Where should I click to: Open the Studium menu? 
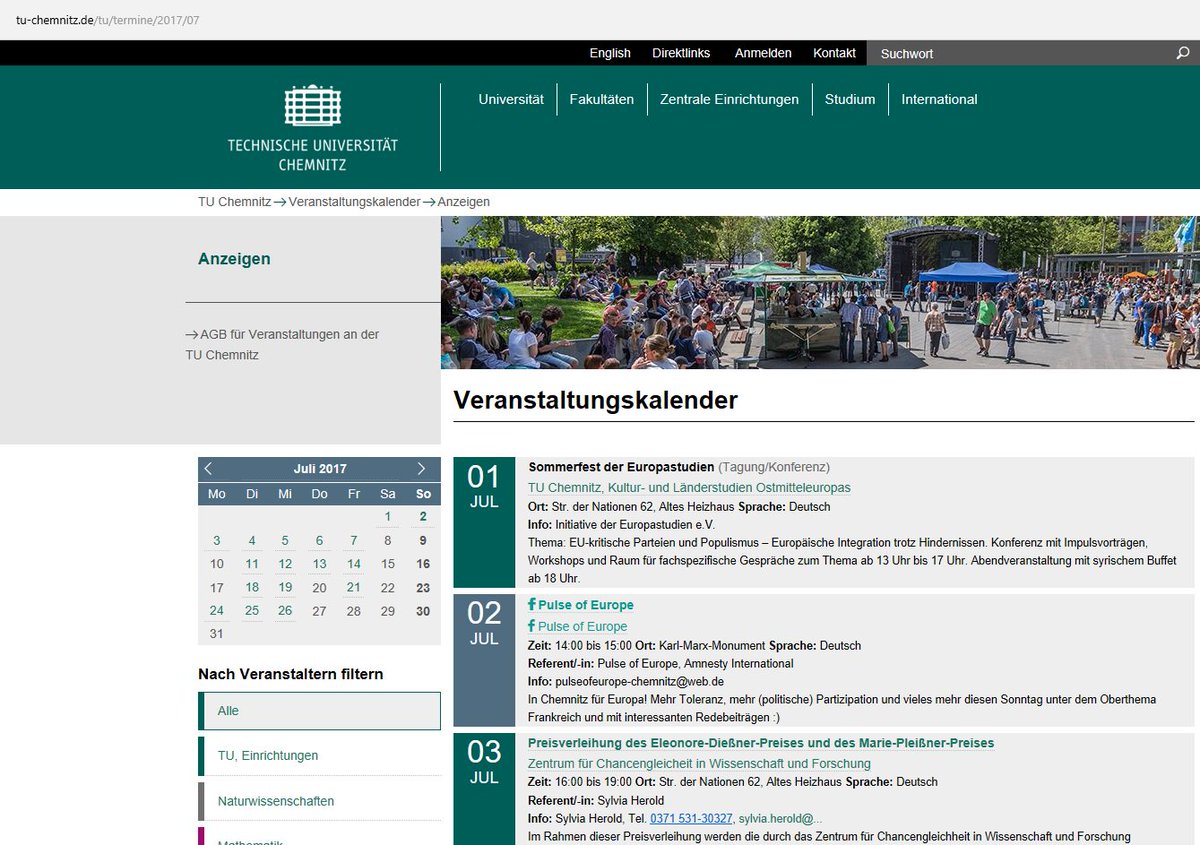pyautogui.click(x=850, y=99)
